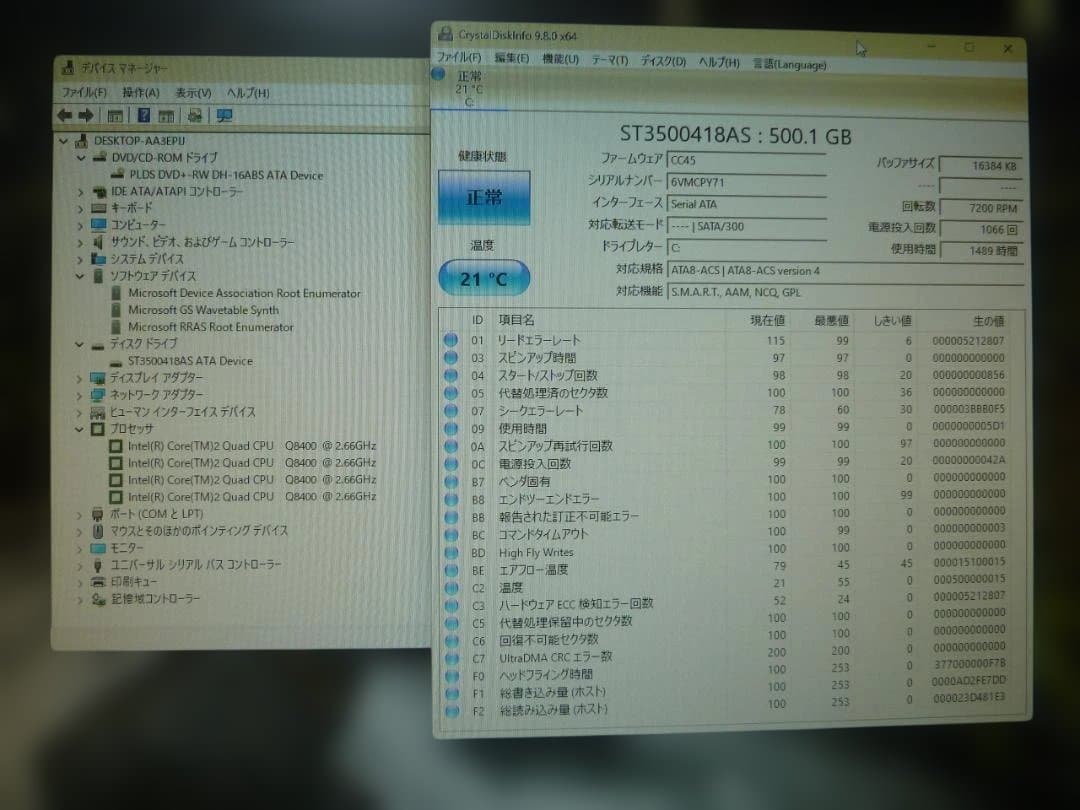Open ヘルプ(H) menu in CrystalDiskInfo
This screenshot has width=1080, height=810.
click(718, 63)
